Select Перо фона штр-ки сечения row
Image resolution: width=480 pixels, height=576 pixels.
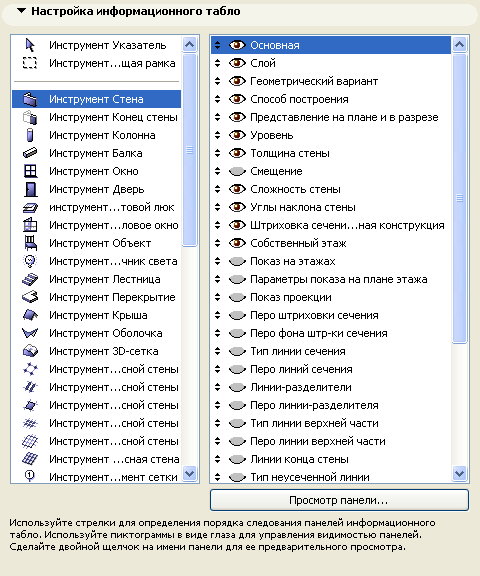pyautogui.click(x=331, y=333)
